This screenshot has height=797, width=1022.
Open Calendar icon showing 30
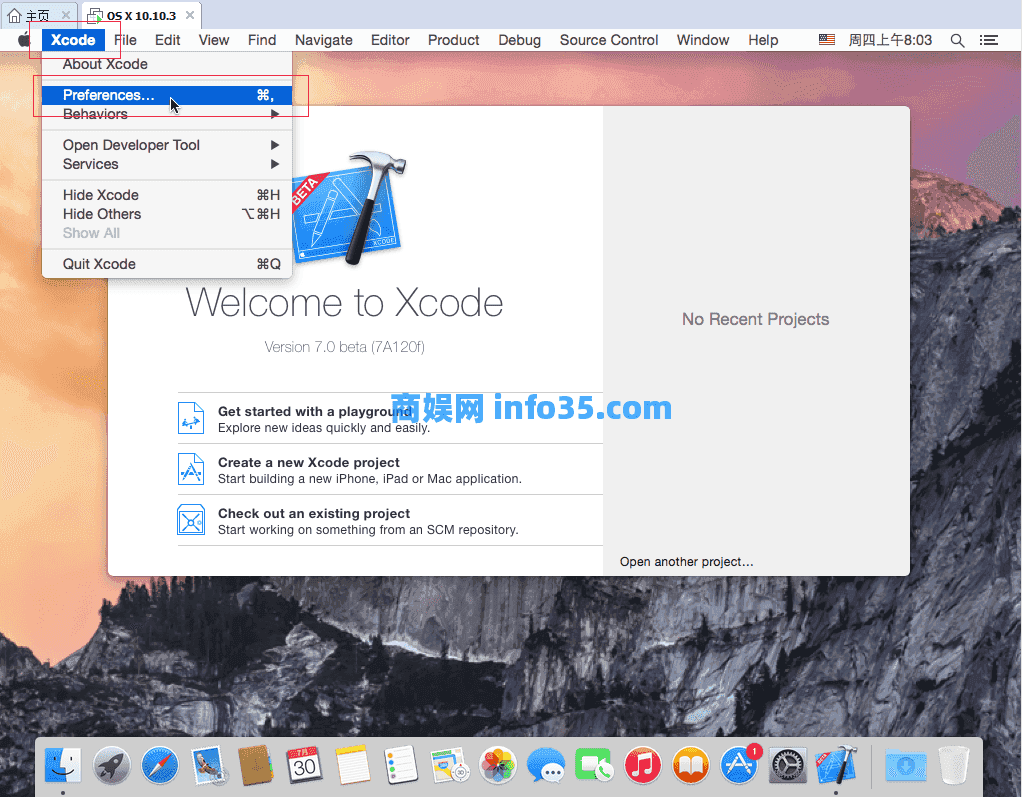pyautogui.click(x=304, y=764)
